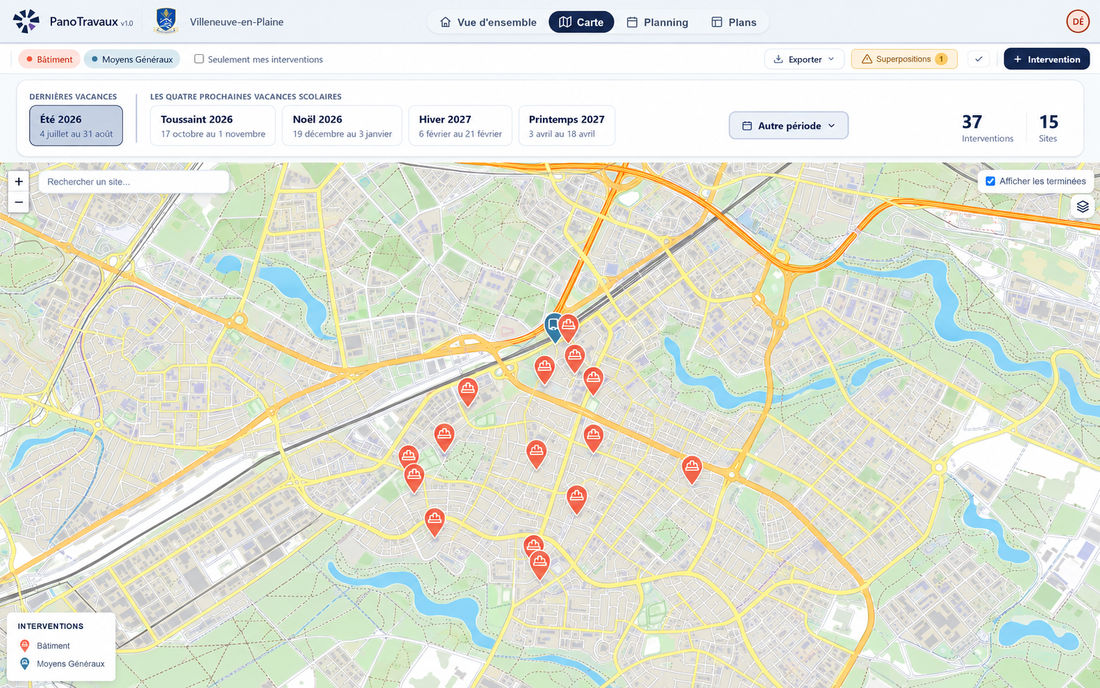Open the Superpositions warning button

pyautogui.click(x=904, y=59)
